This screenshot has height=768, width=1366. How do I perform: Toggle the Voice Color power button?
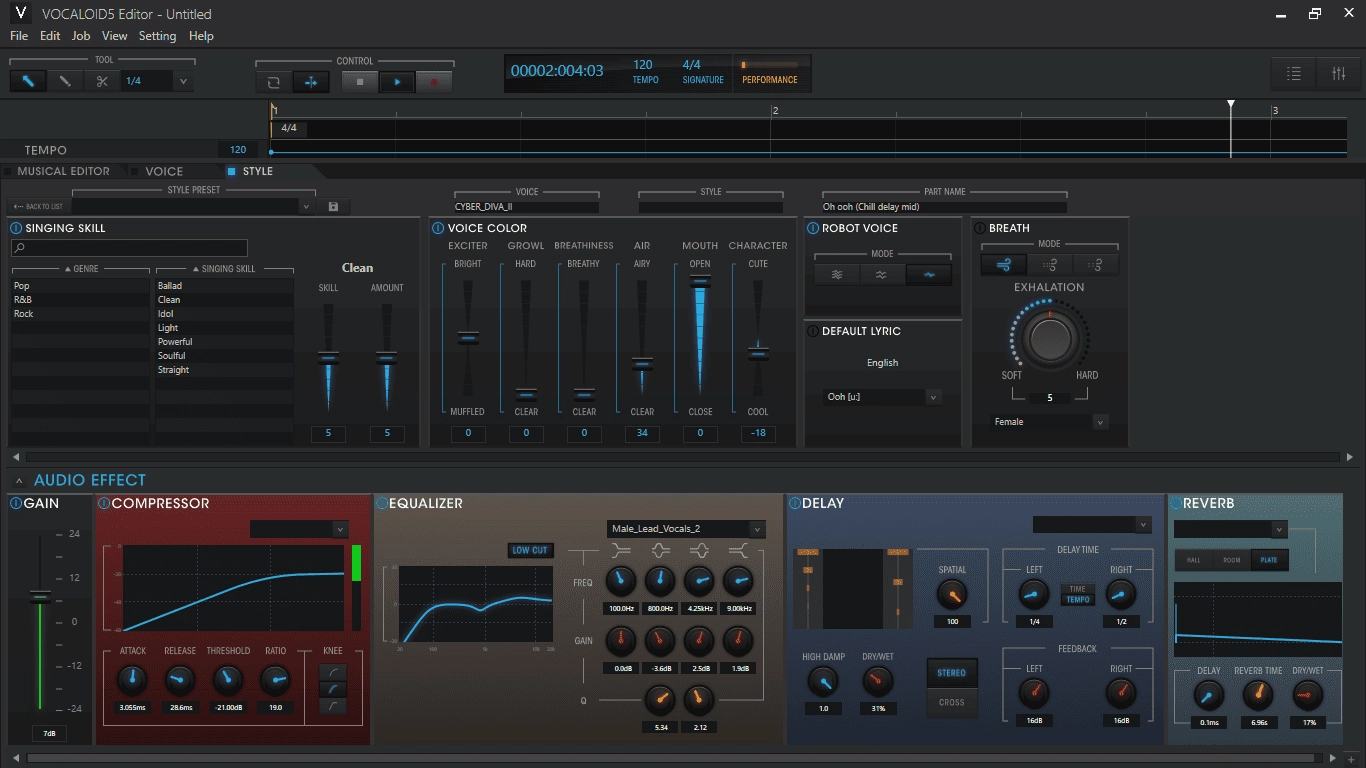point(438,228)
